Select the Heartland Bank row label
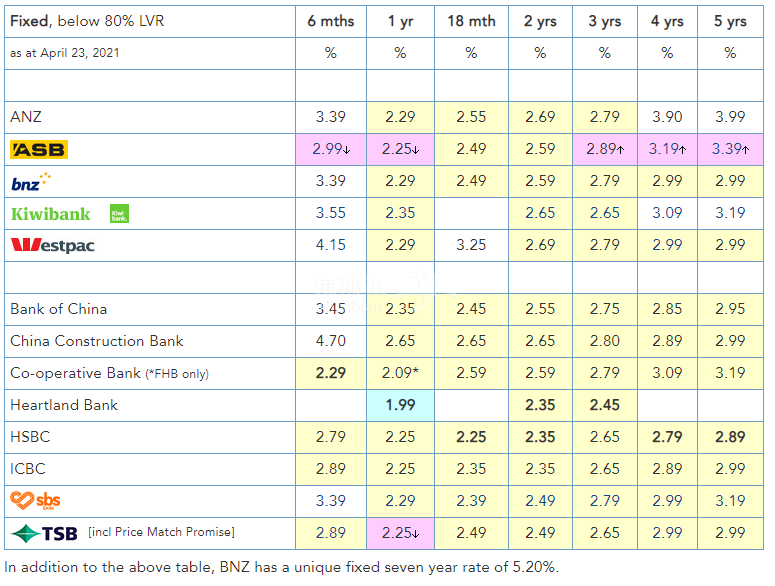This screenshot has width=775, height=586. tap(64, 405)
